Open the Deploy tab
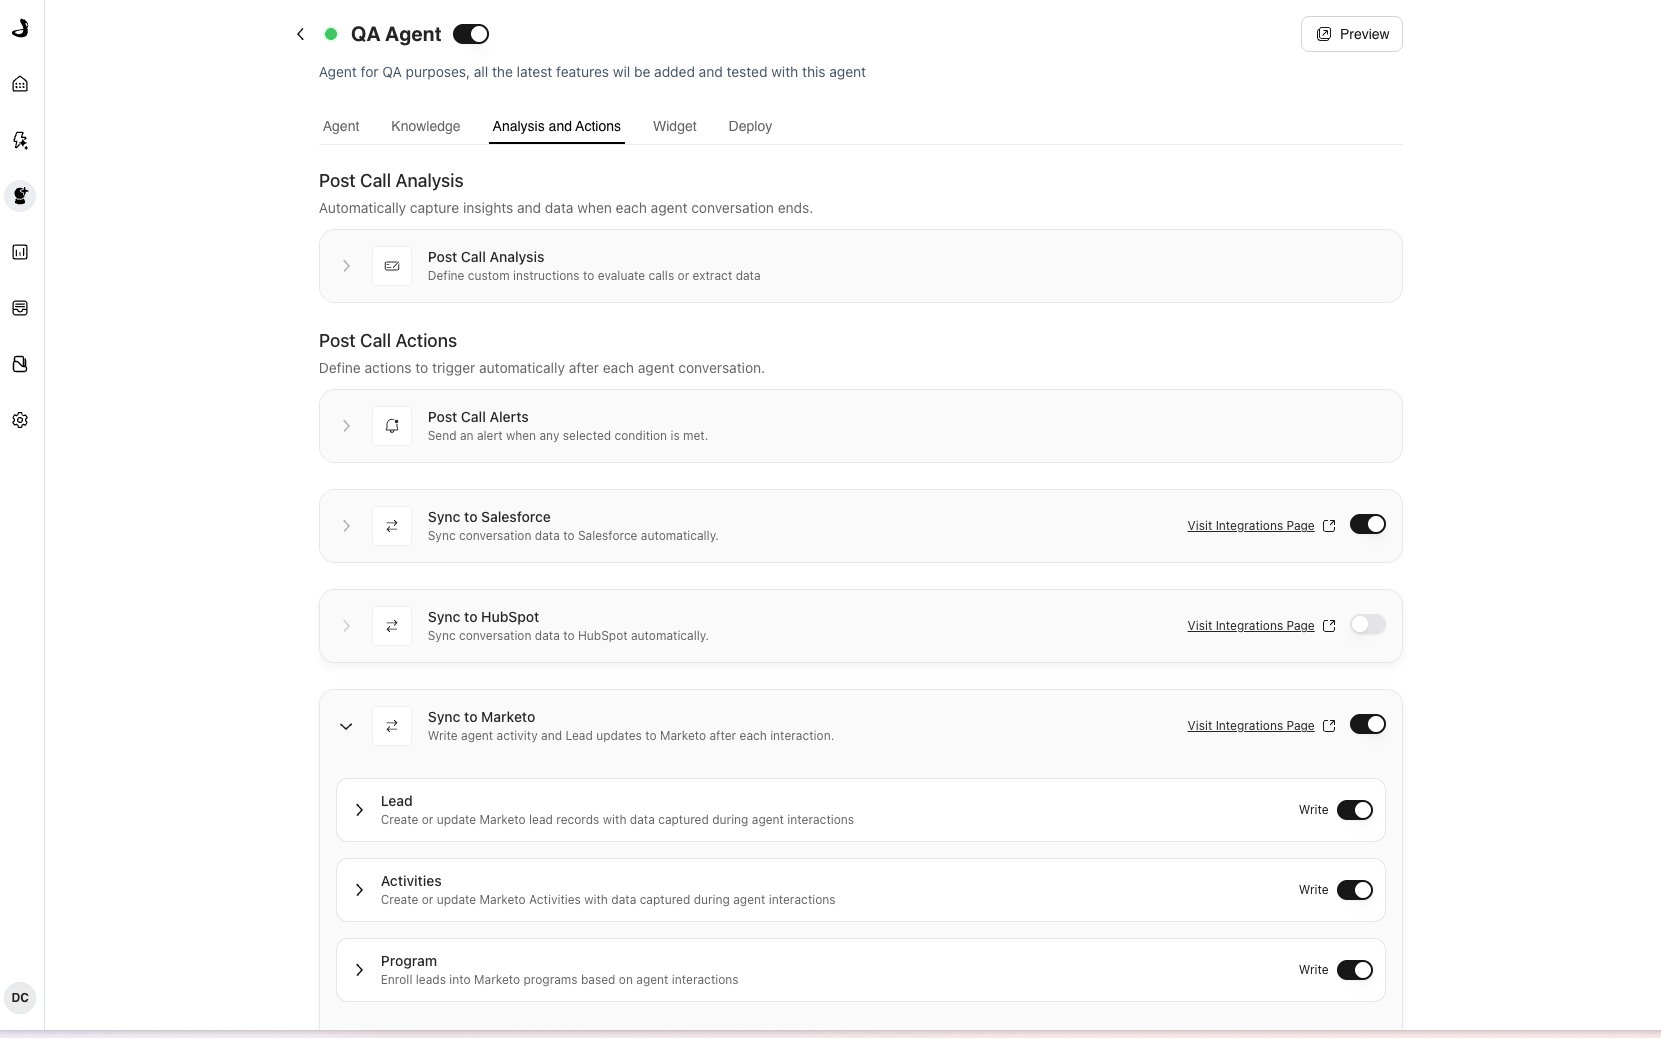This screenshot has width=1661, height=1038. 750,126
